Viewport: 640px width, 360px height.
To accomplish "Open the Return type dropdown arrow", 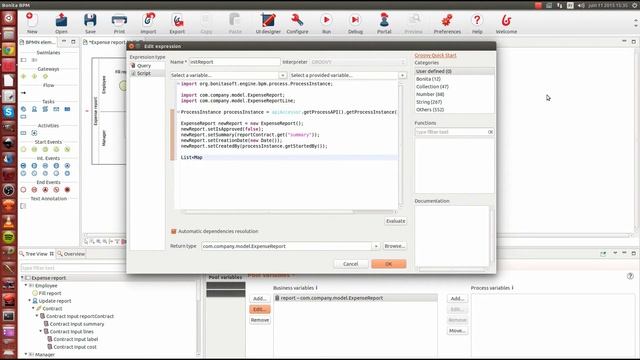I will click(x=376, y=246).
